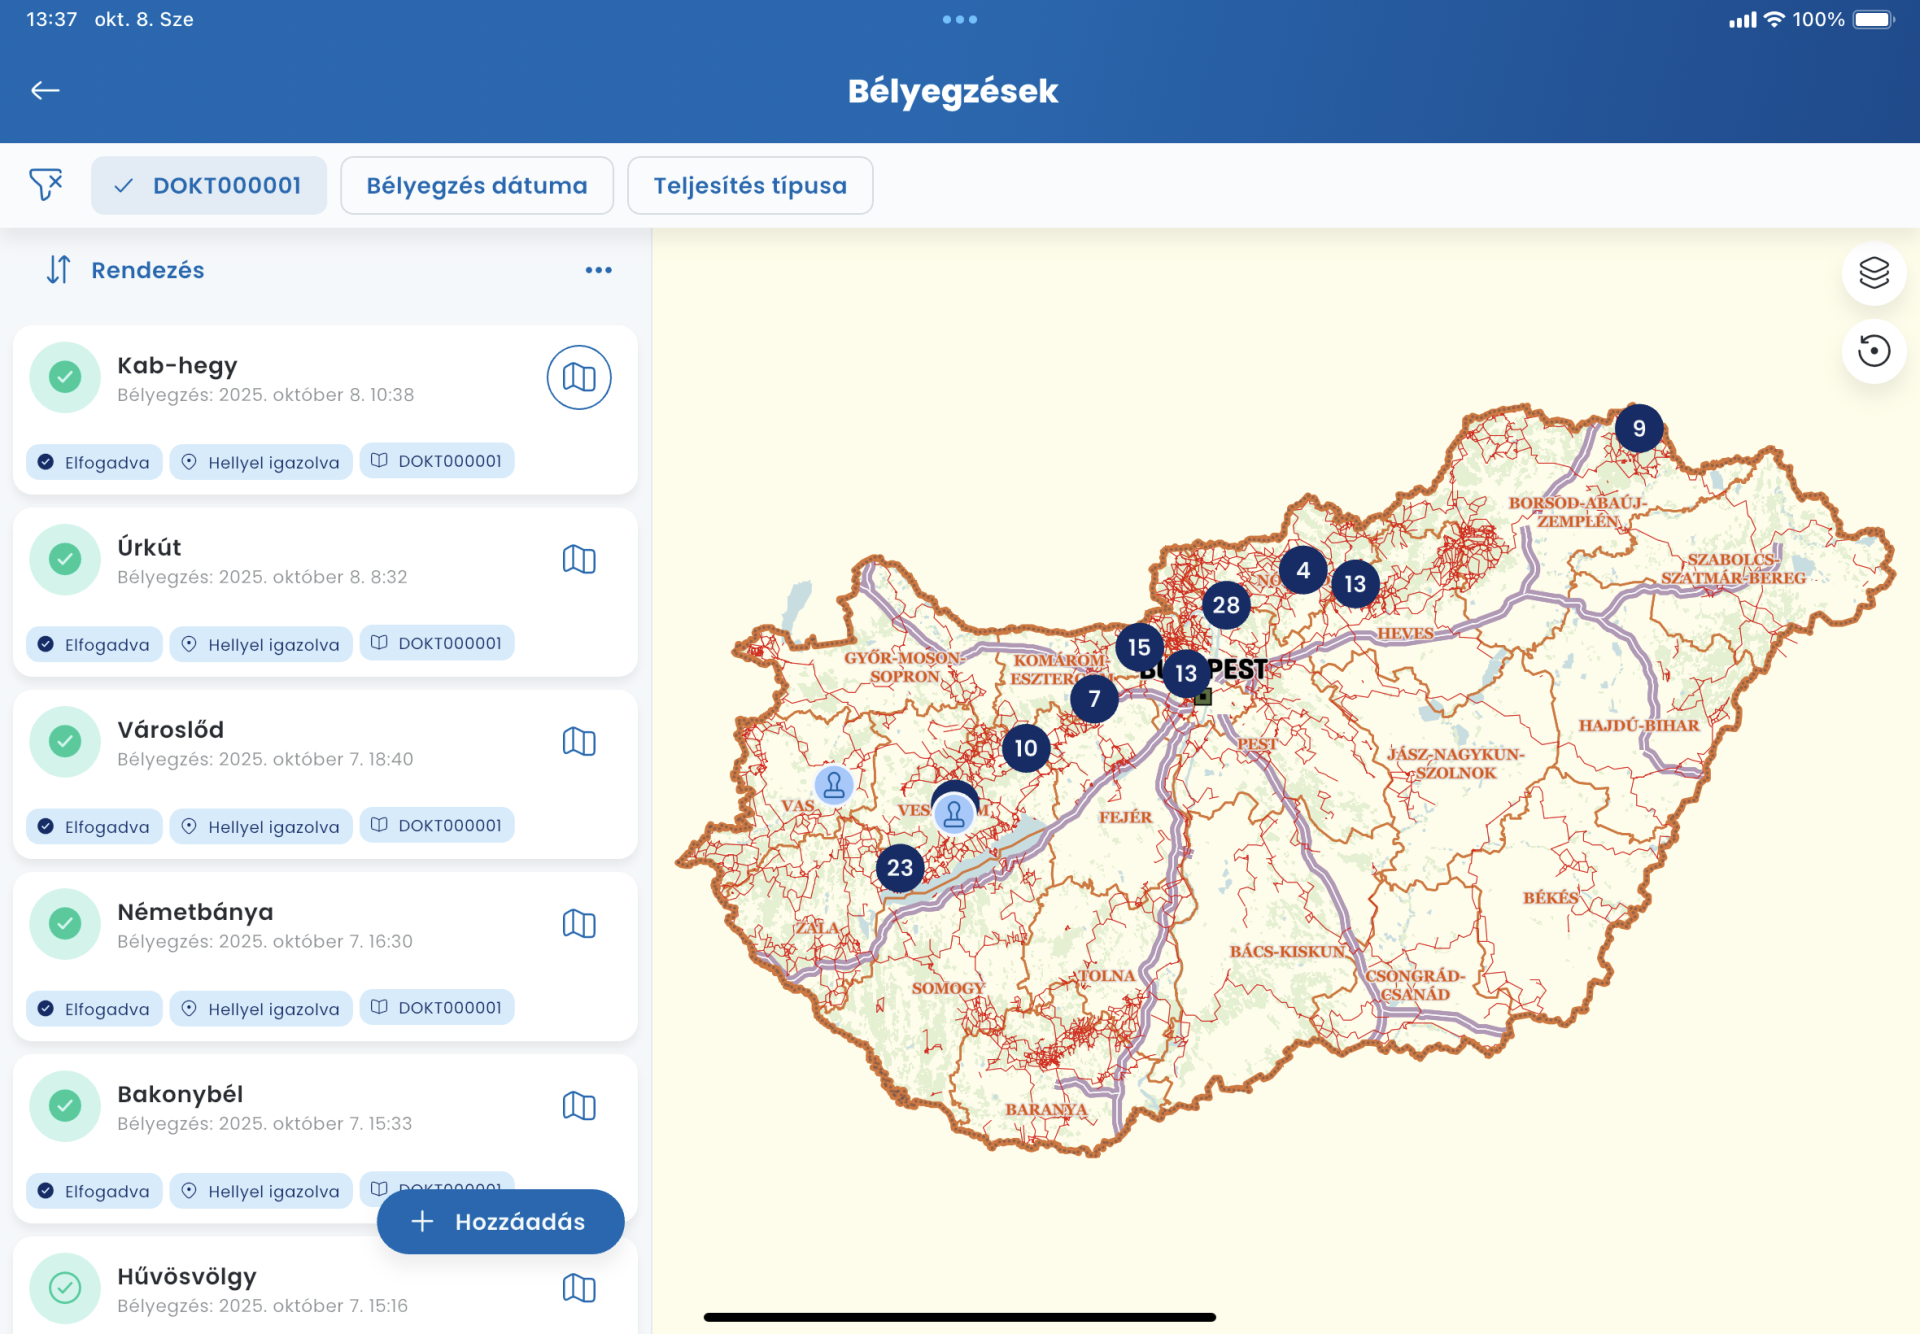The height and width of the screenshot is (1334, 1920).
Task: Show Németbánya stamp on the map
Action: (x=578, y=924)
